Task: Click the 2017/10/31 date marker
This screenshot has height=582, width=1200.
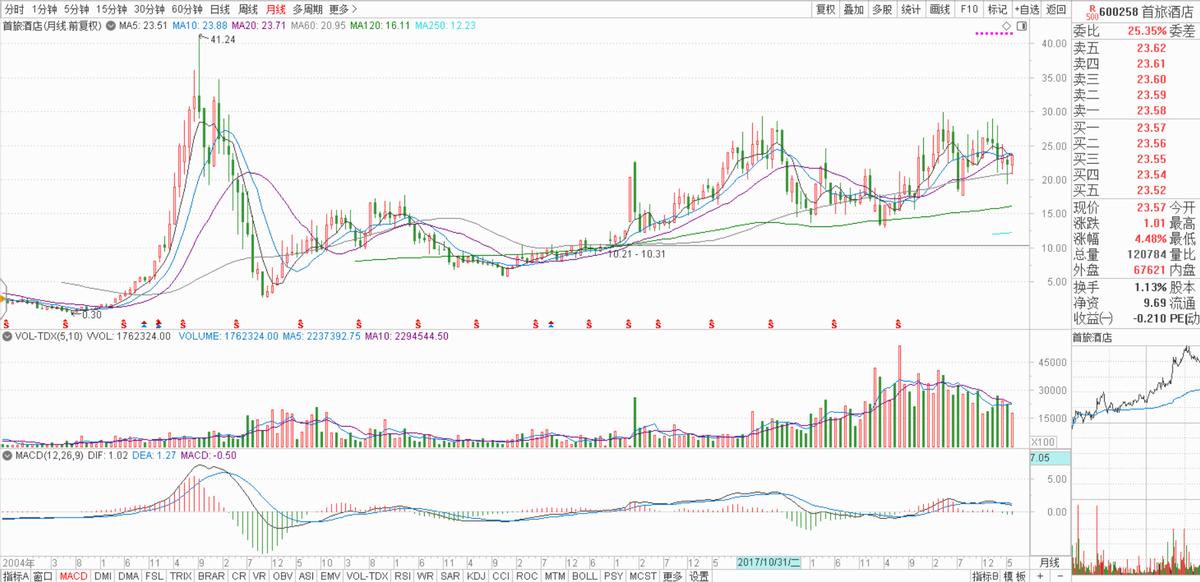Action: [771, 563]
